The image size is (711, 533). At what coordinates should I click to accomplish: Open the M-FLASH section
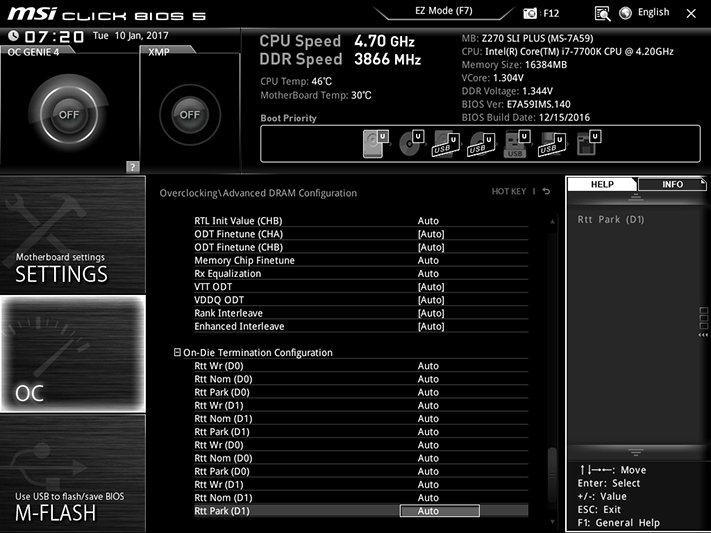coord(73,473)
